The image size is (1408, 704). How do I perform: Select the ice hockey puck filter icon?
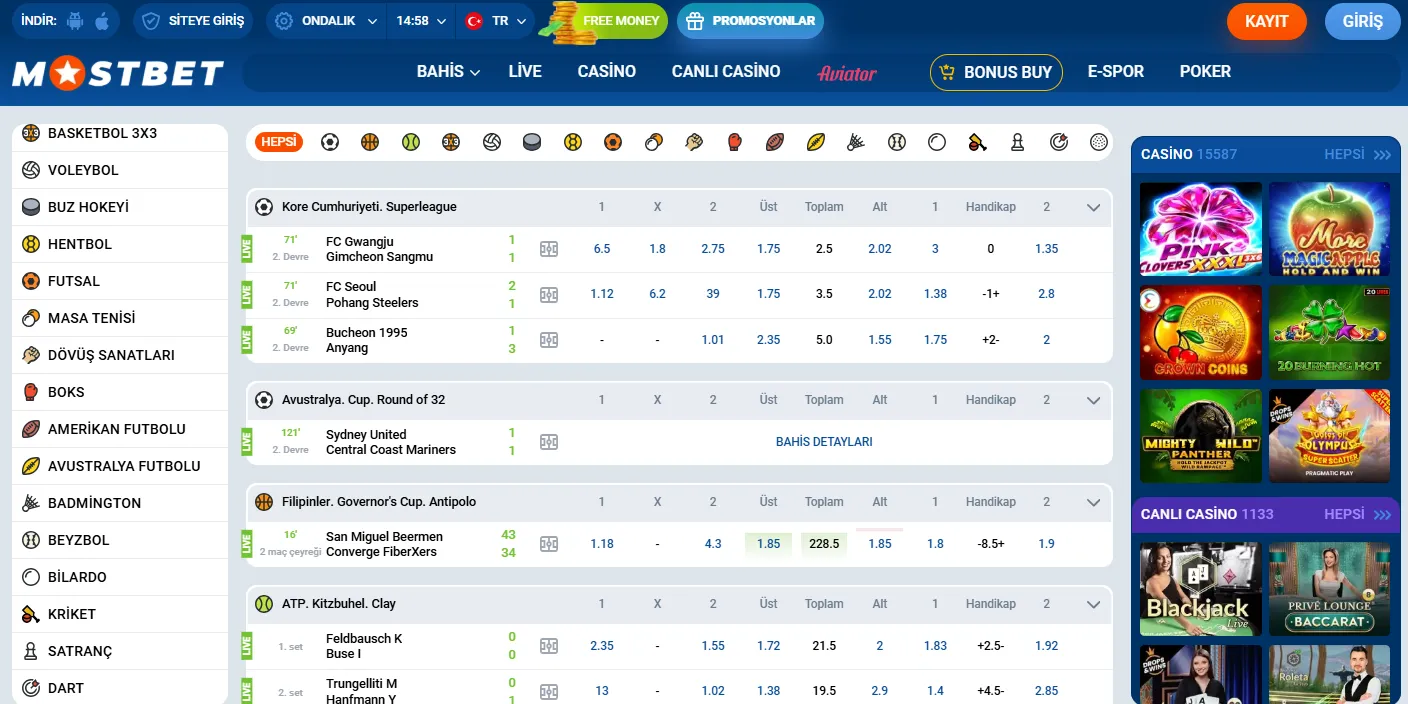tap(532, 142)
